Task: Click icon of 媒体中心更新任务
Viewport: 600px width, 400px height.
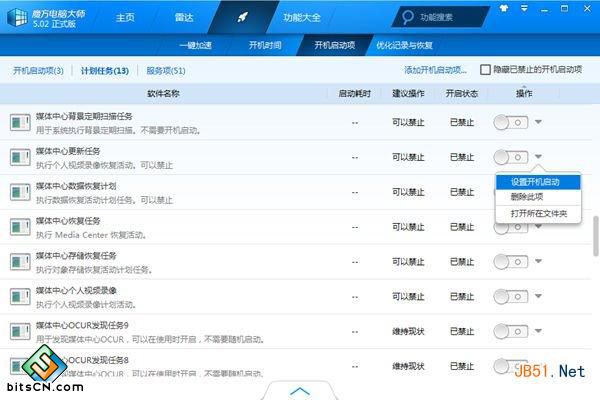Action: 20,157
